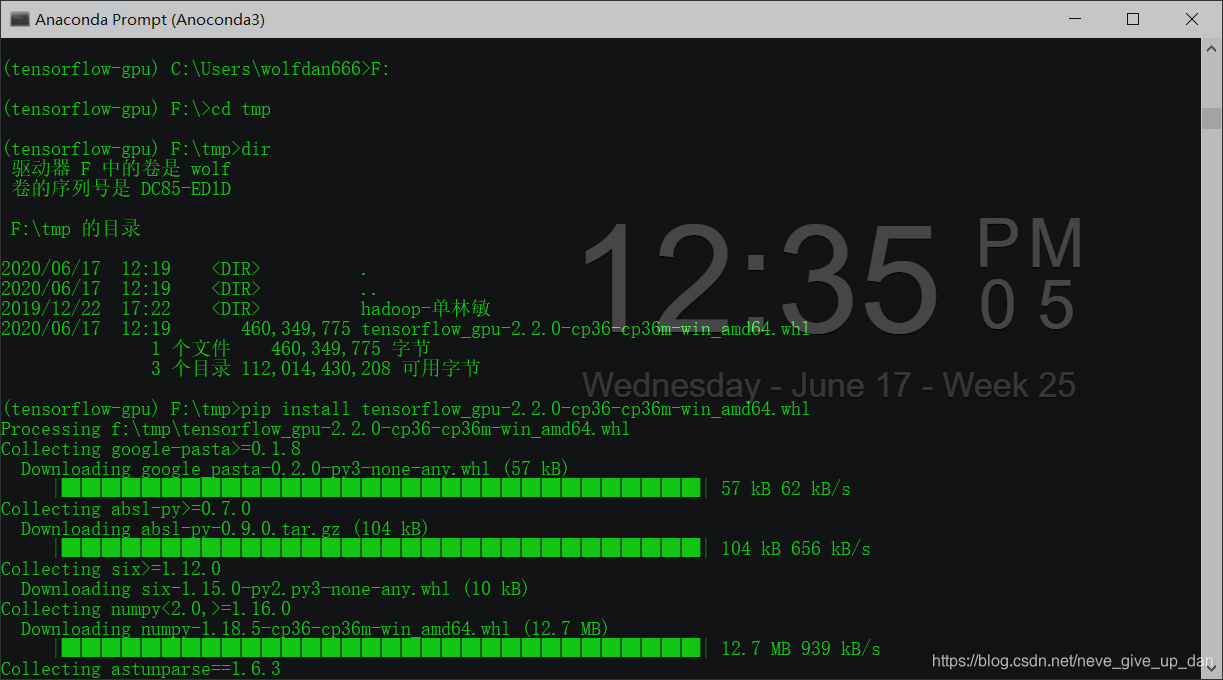
Task: Click 'Collecting six>=1.12.0' line
Action: click(110, 569)
